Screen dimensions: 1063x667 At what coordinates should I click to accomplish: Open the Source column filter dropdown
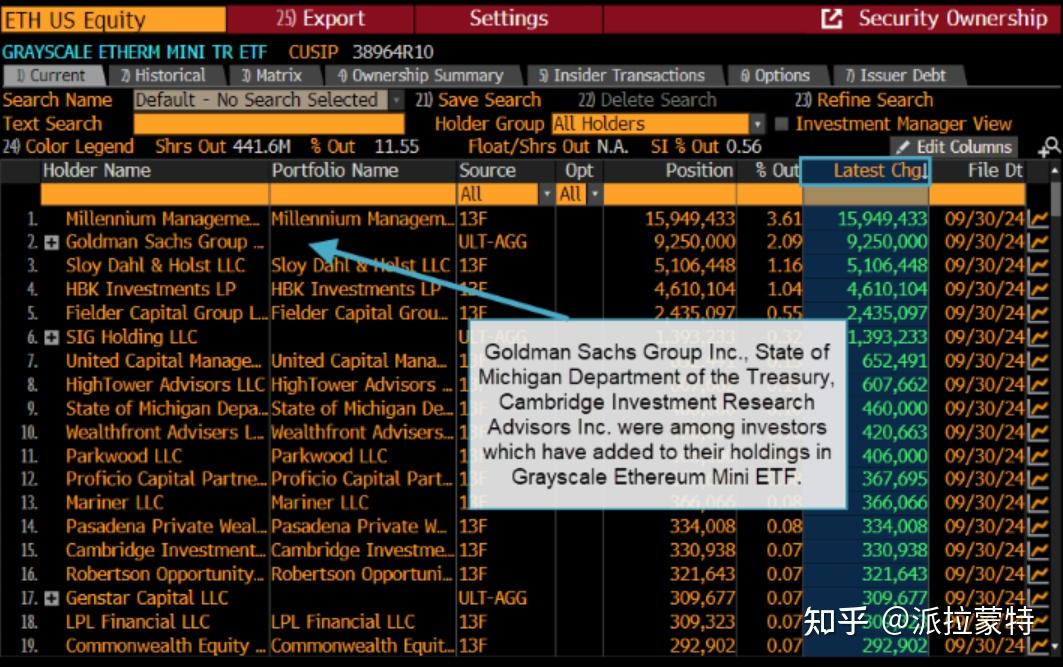pyautogui.click(x=546, y=194)
